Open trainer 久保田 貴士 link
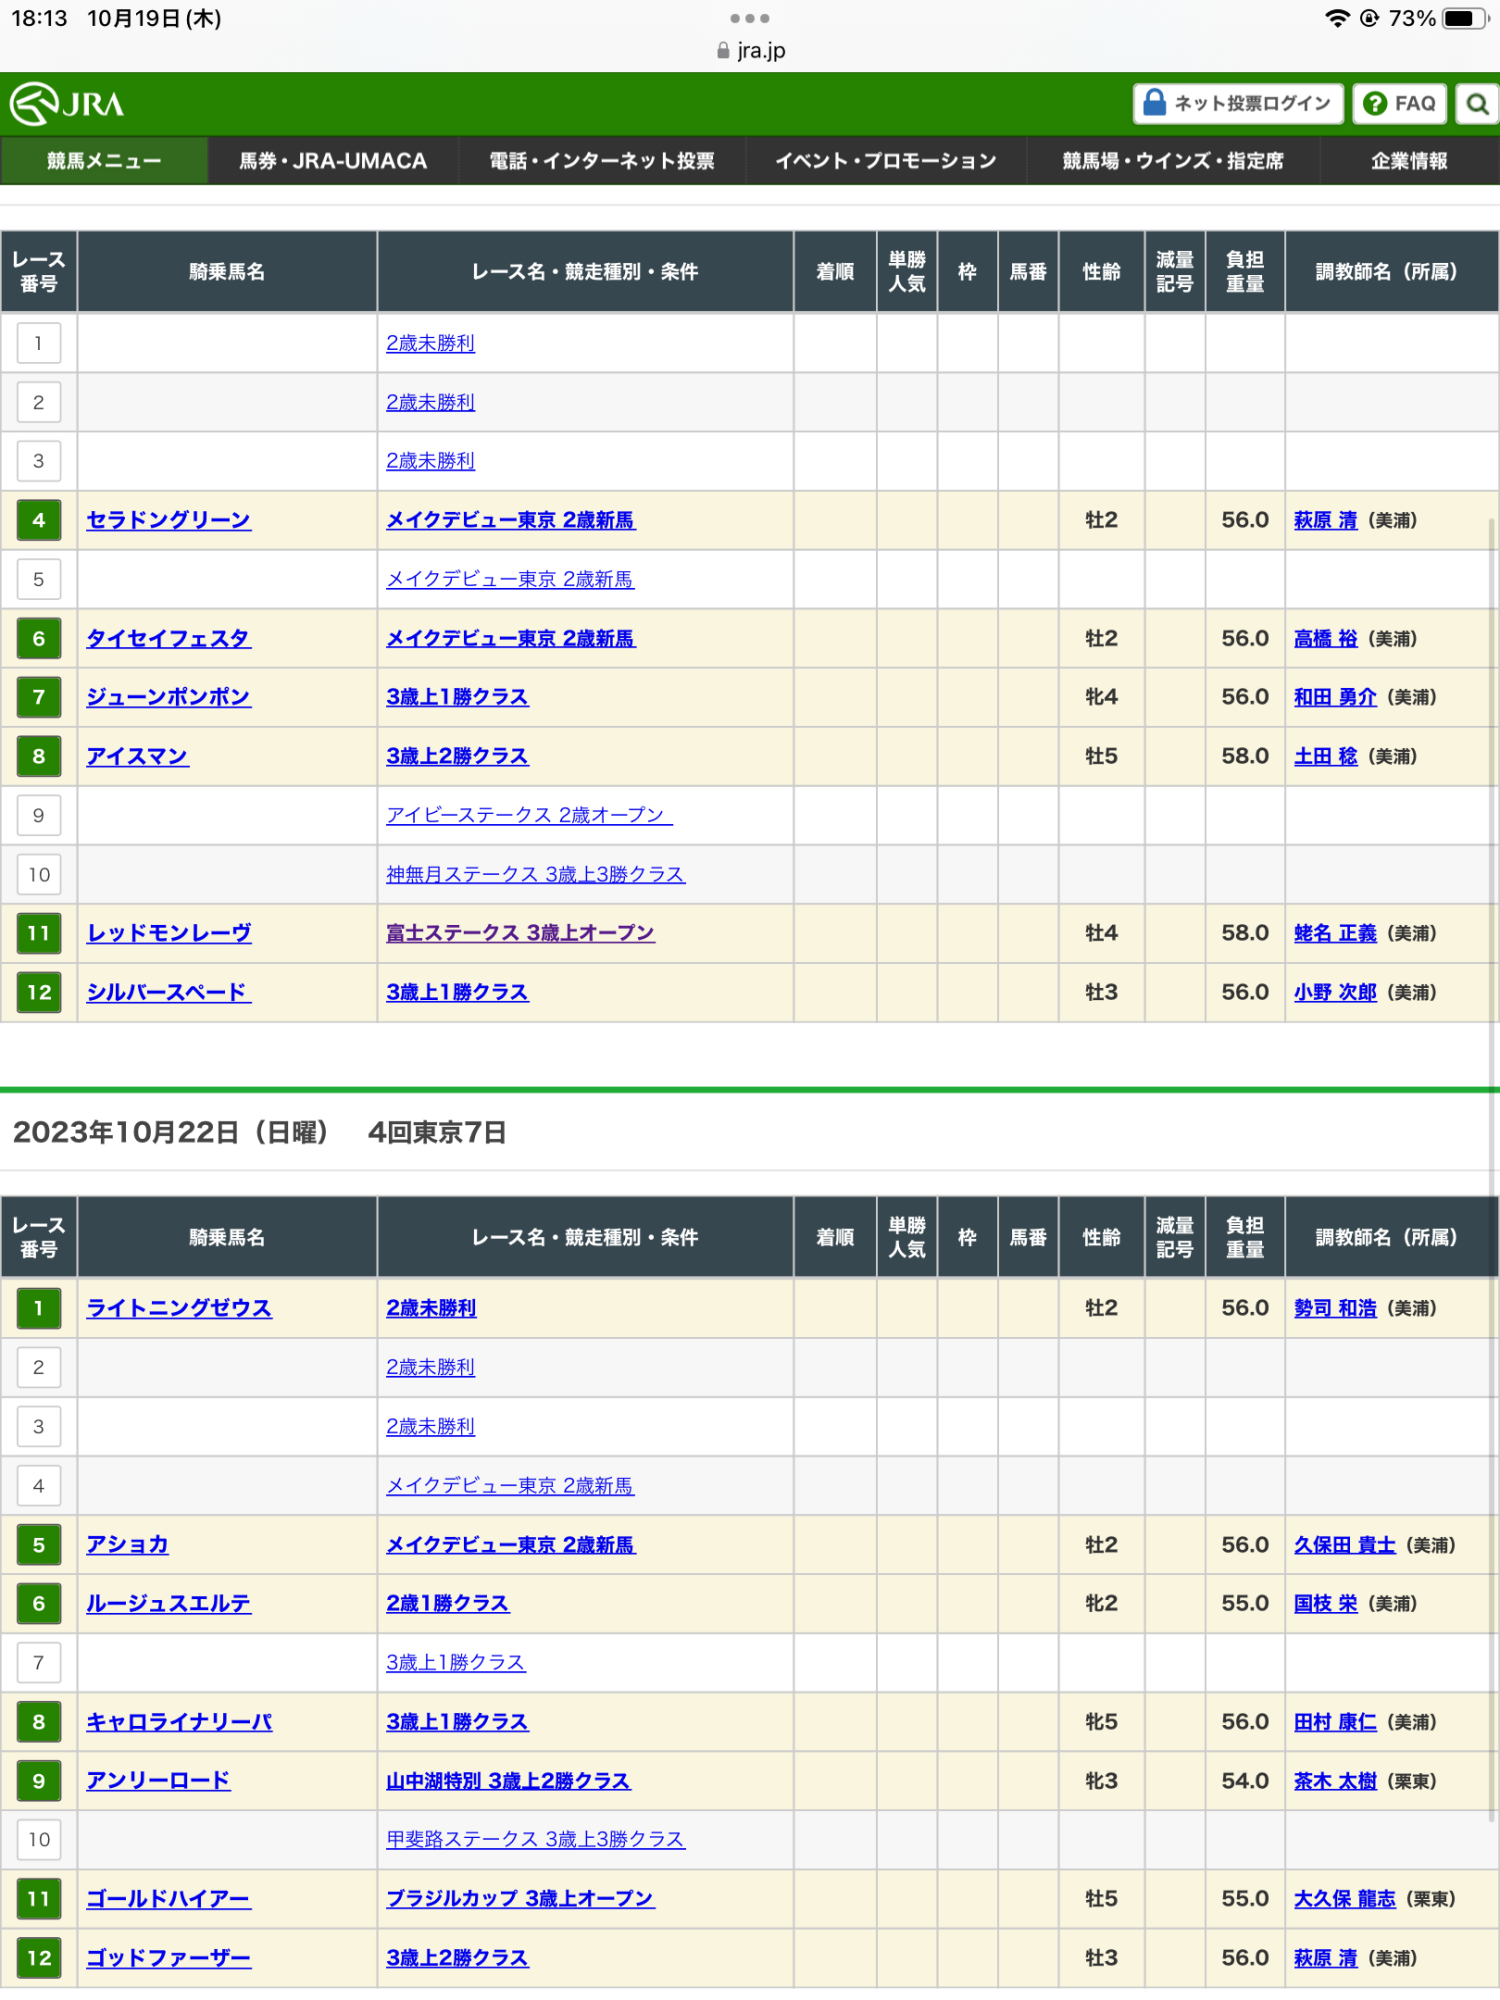 coord(1345,1545)
